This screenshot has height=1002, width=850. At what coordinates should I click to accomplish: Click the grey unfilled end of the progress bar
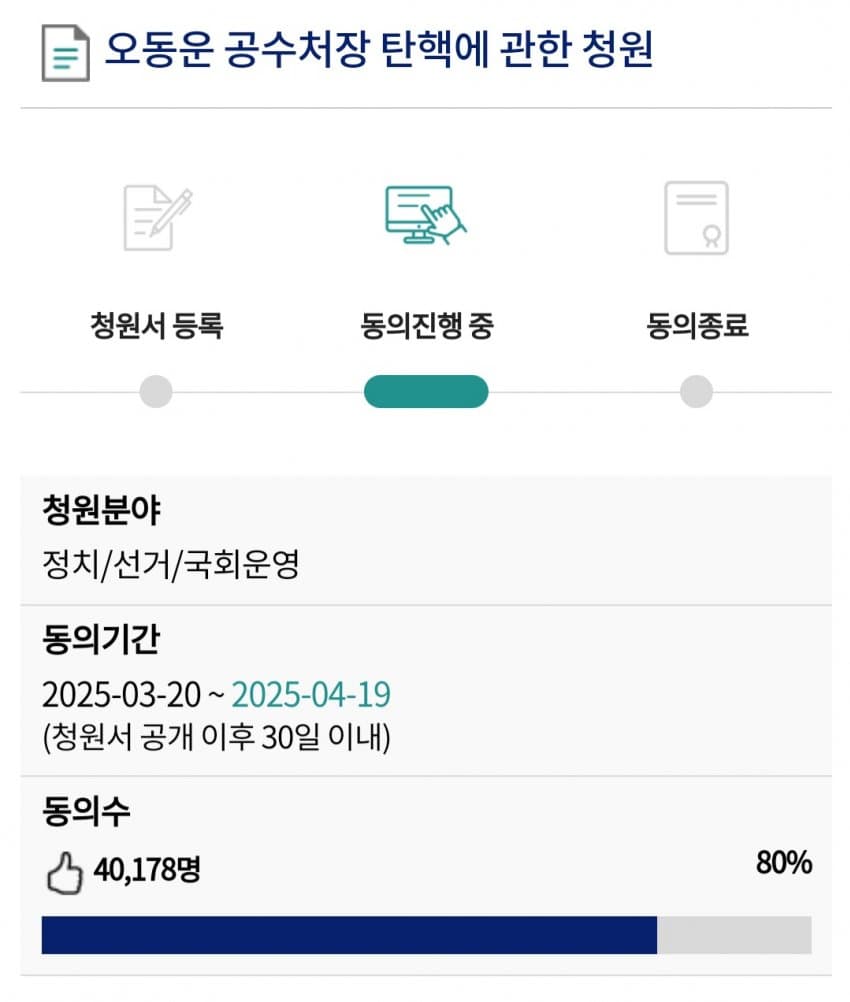734,934
